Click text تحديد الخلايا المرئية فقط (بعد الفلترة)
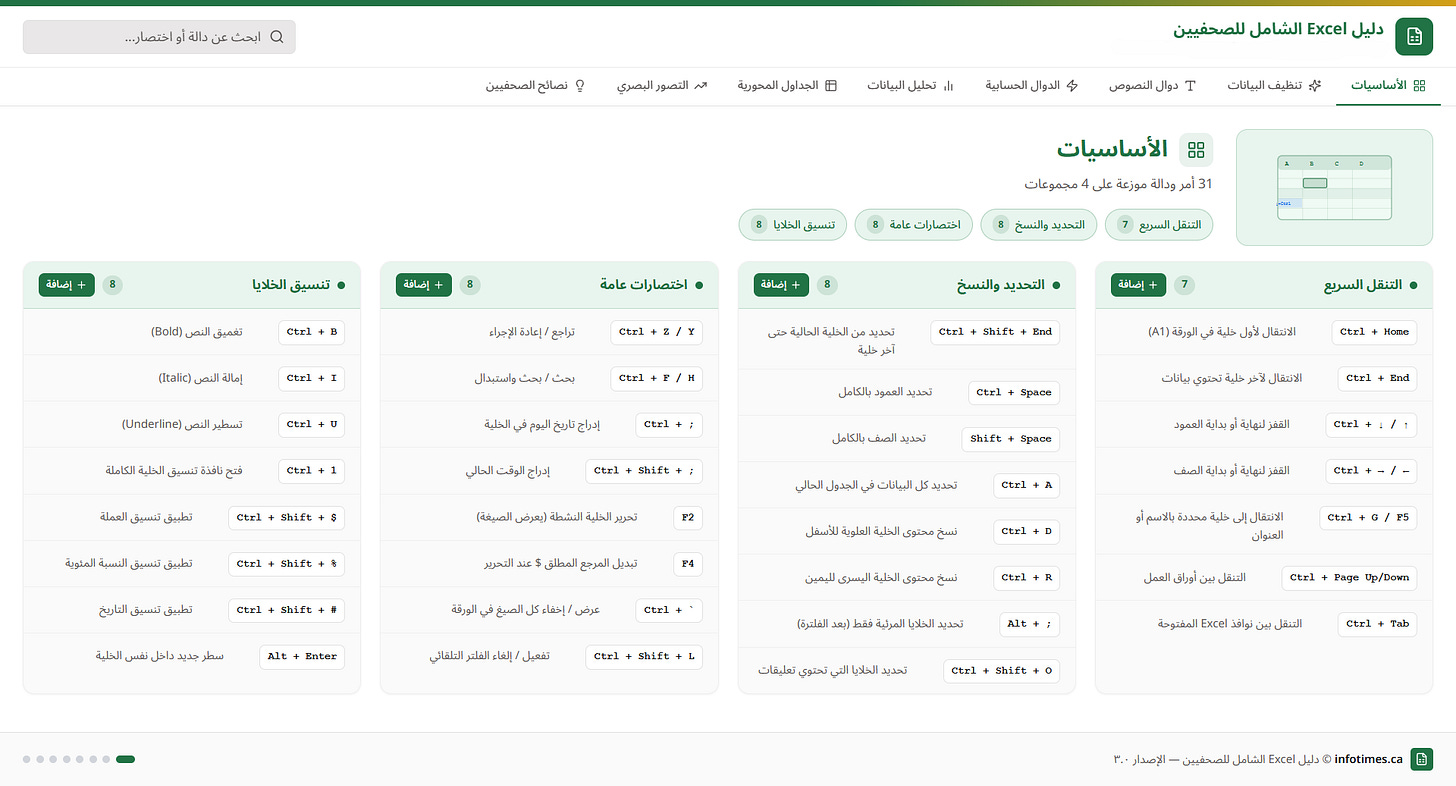Image resolution: width=1456 pixels, height=786 pixels. pyautogui.click(x=880, y=624)
